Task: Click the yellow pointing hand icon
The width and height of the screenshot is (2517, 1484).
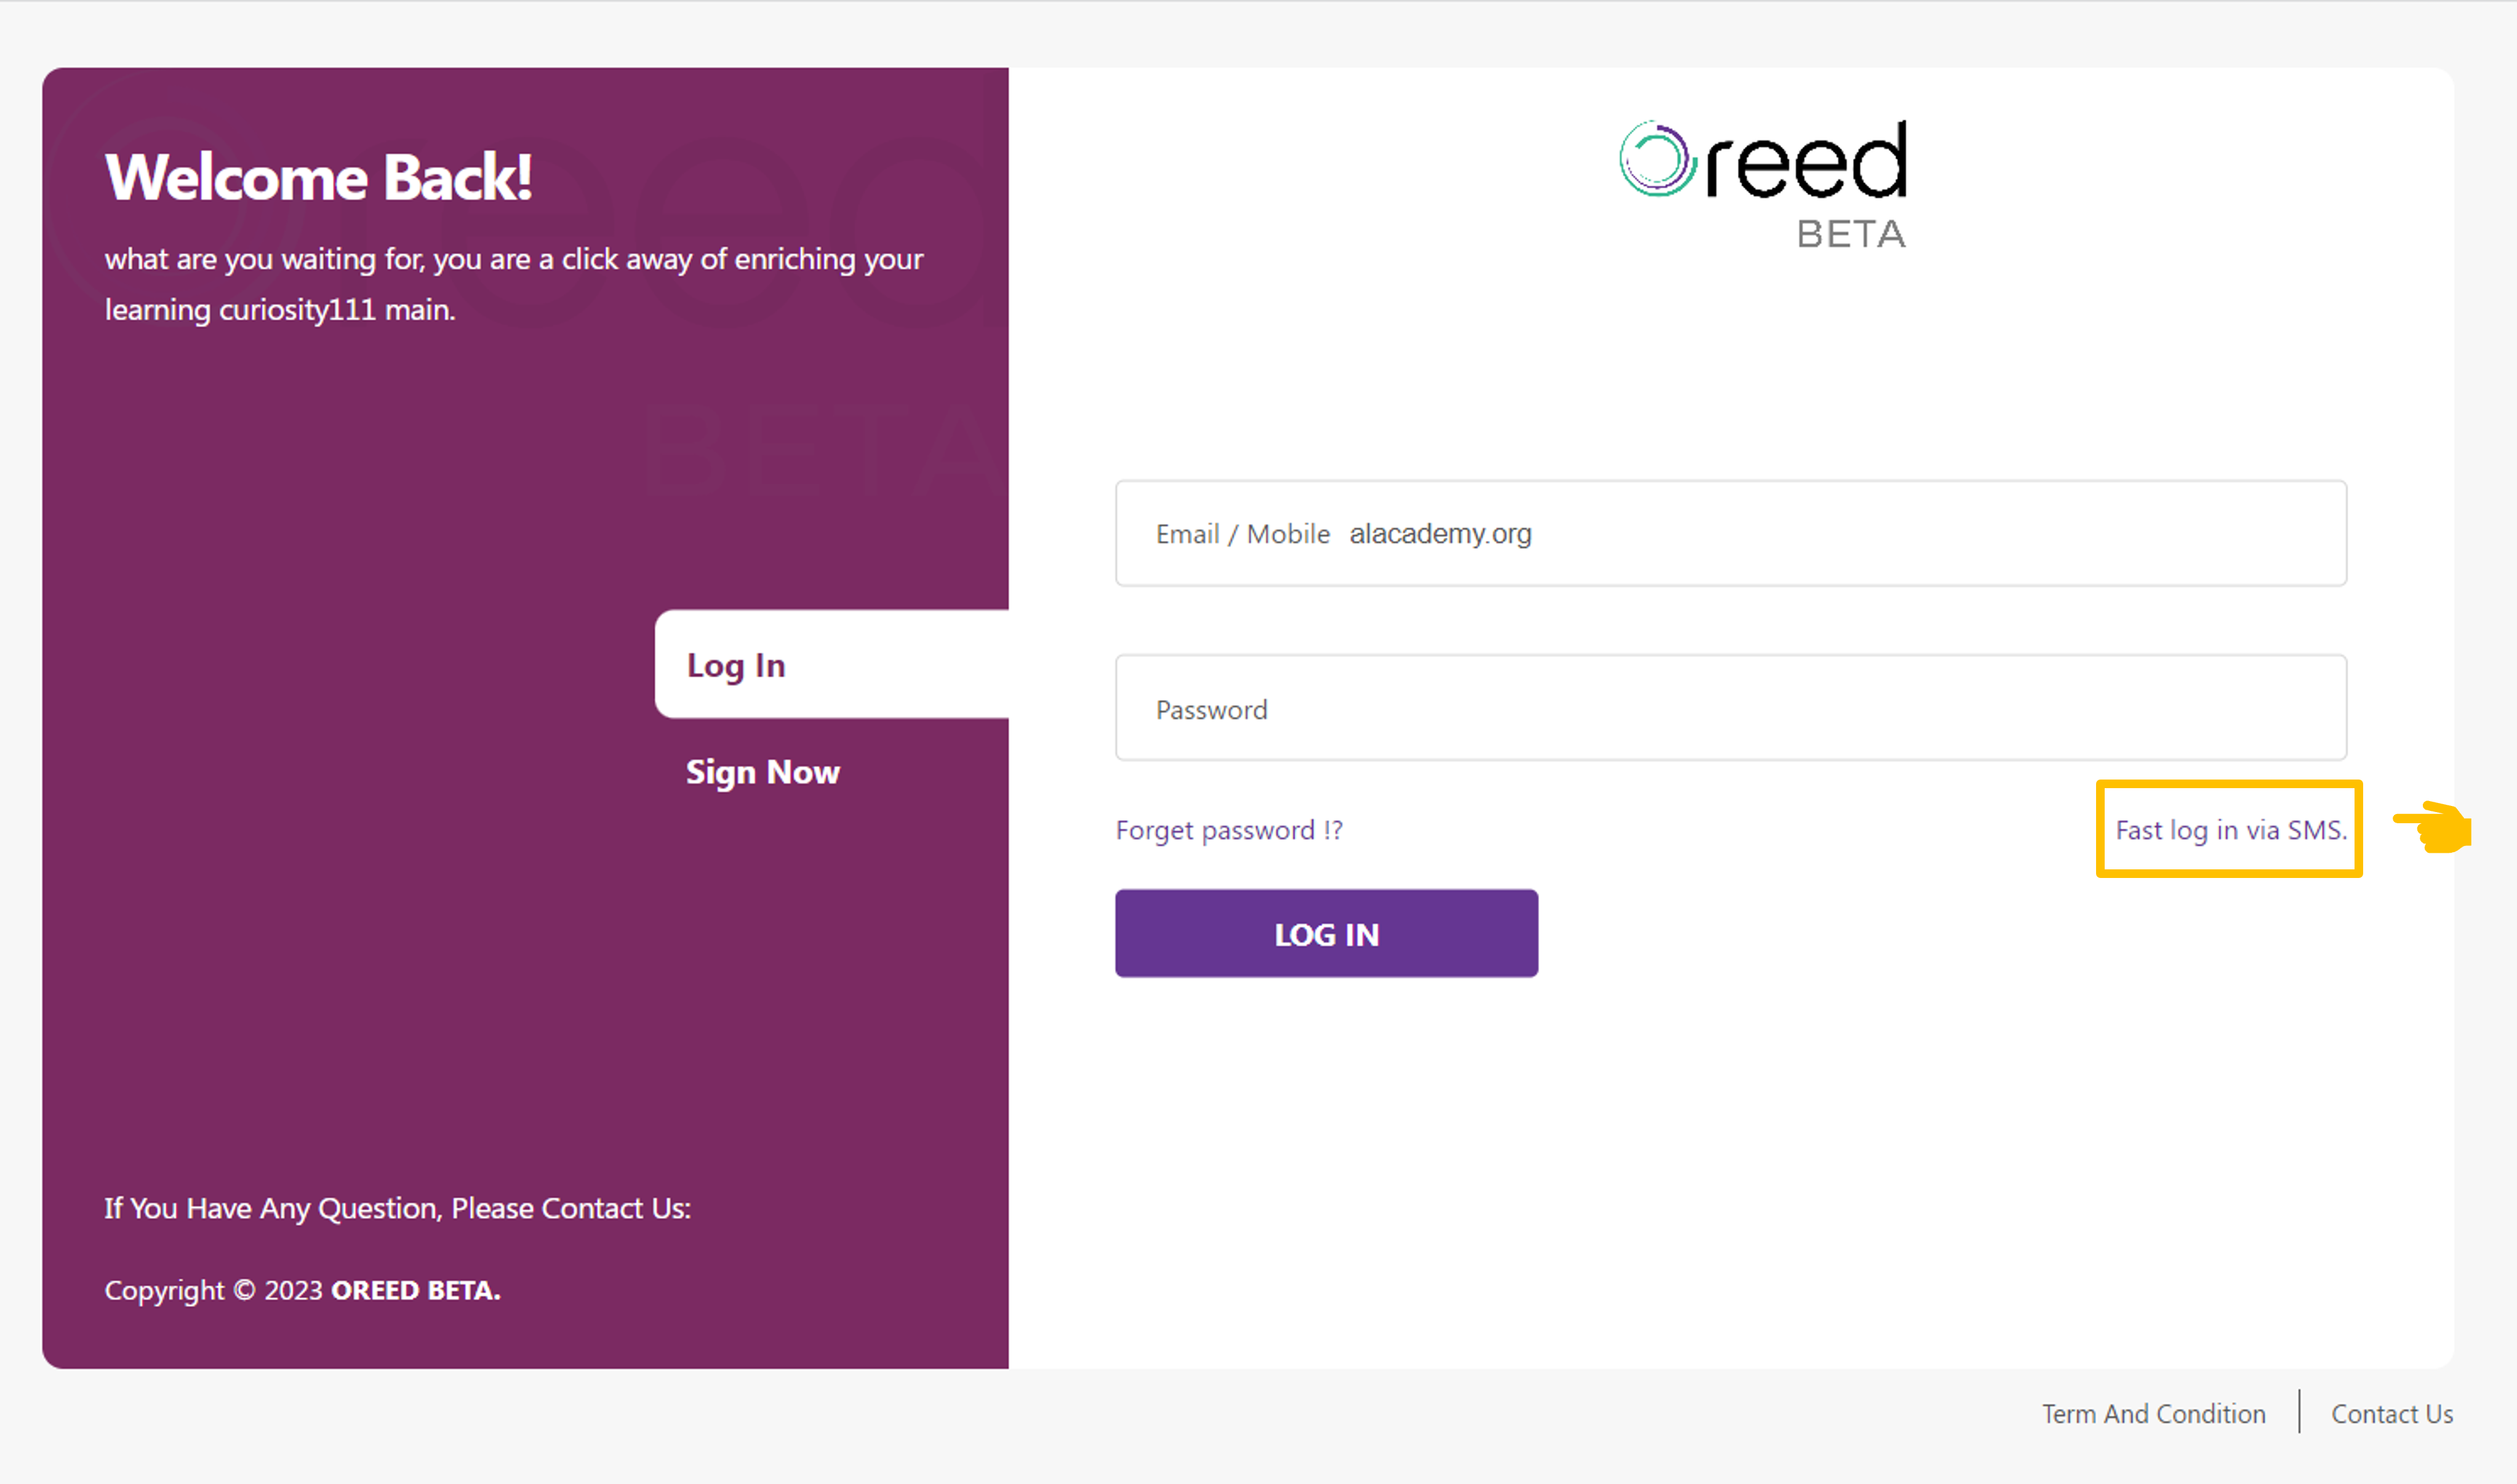Action: click(x=2433, y=827)
